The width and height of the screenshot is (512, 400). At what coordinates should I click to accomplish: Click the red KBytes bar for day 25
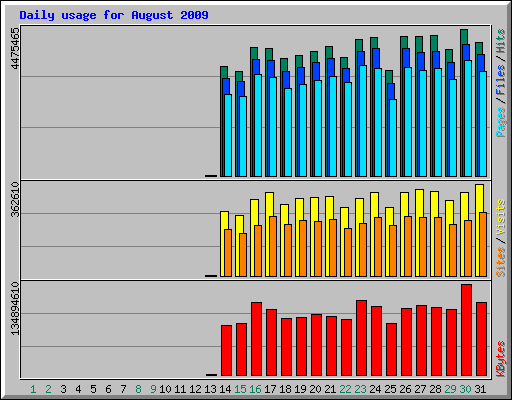click(x=391, y=350)
